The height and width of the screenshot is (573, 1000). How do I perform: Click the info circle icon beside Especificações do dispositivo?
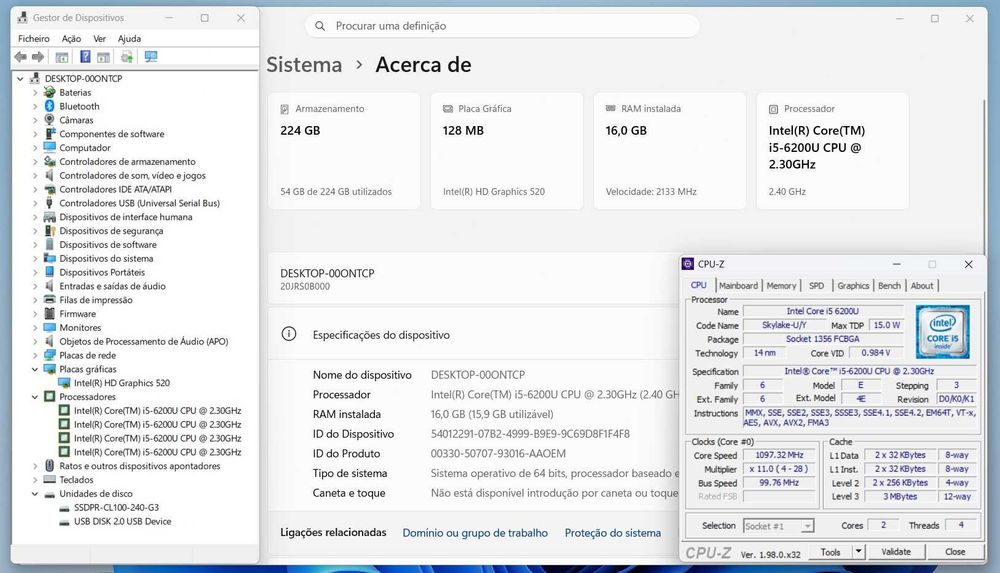tap(289, 334)
